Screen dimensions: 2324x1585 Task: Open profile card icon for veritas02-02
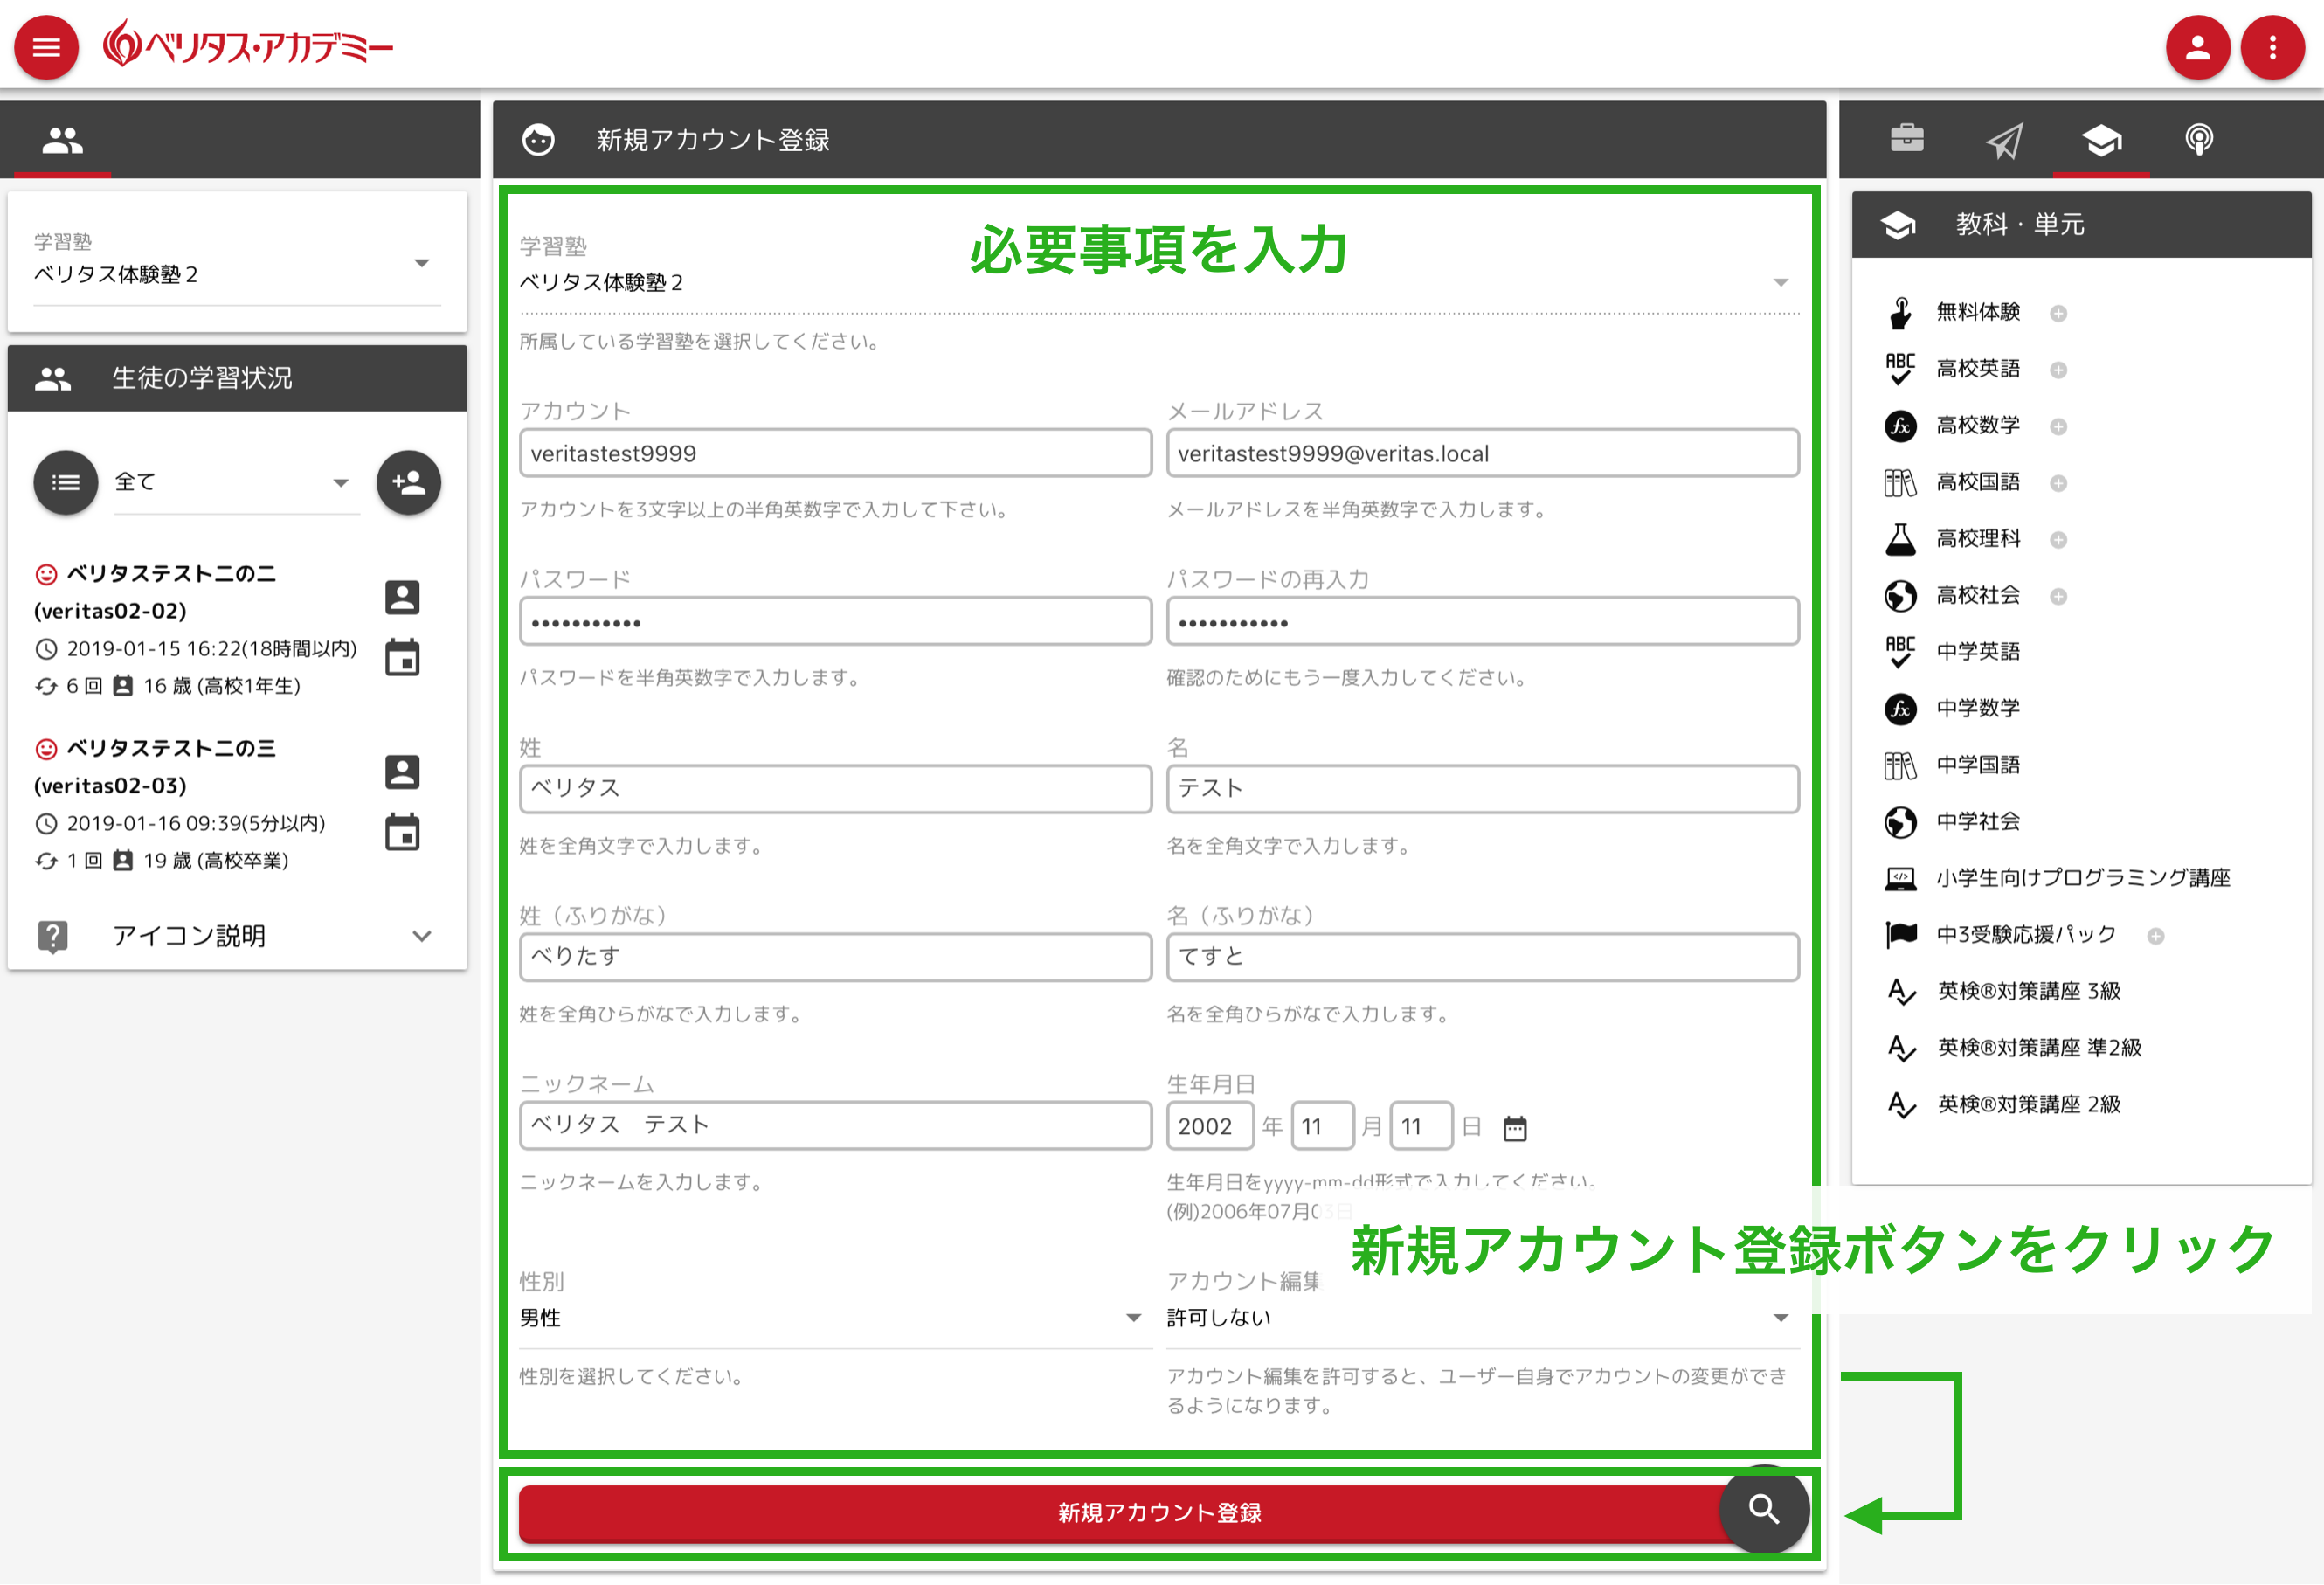(x=402, y=597)
